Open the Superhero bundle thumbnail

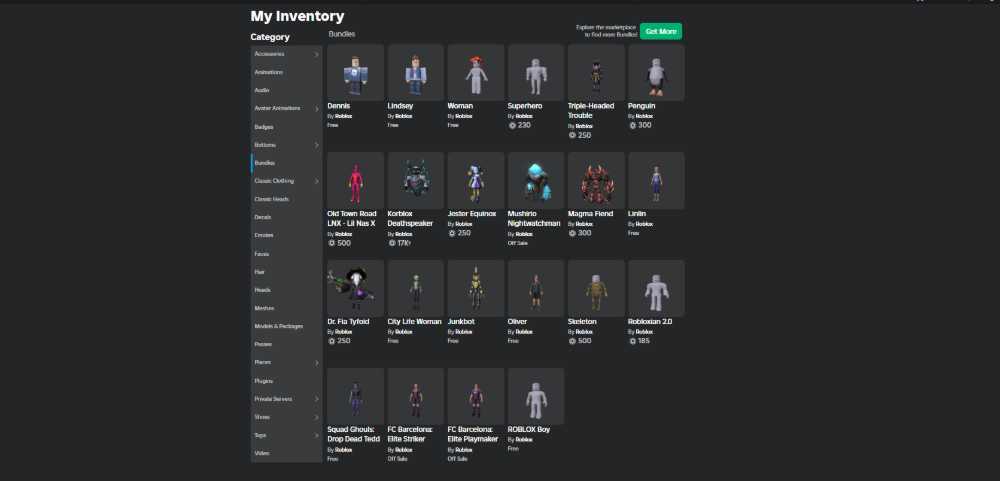[536, 72]
